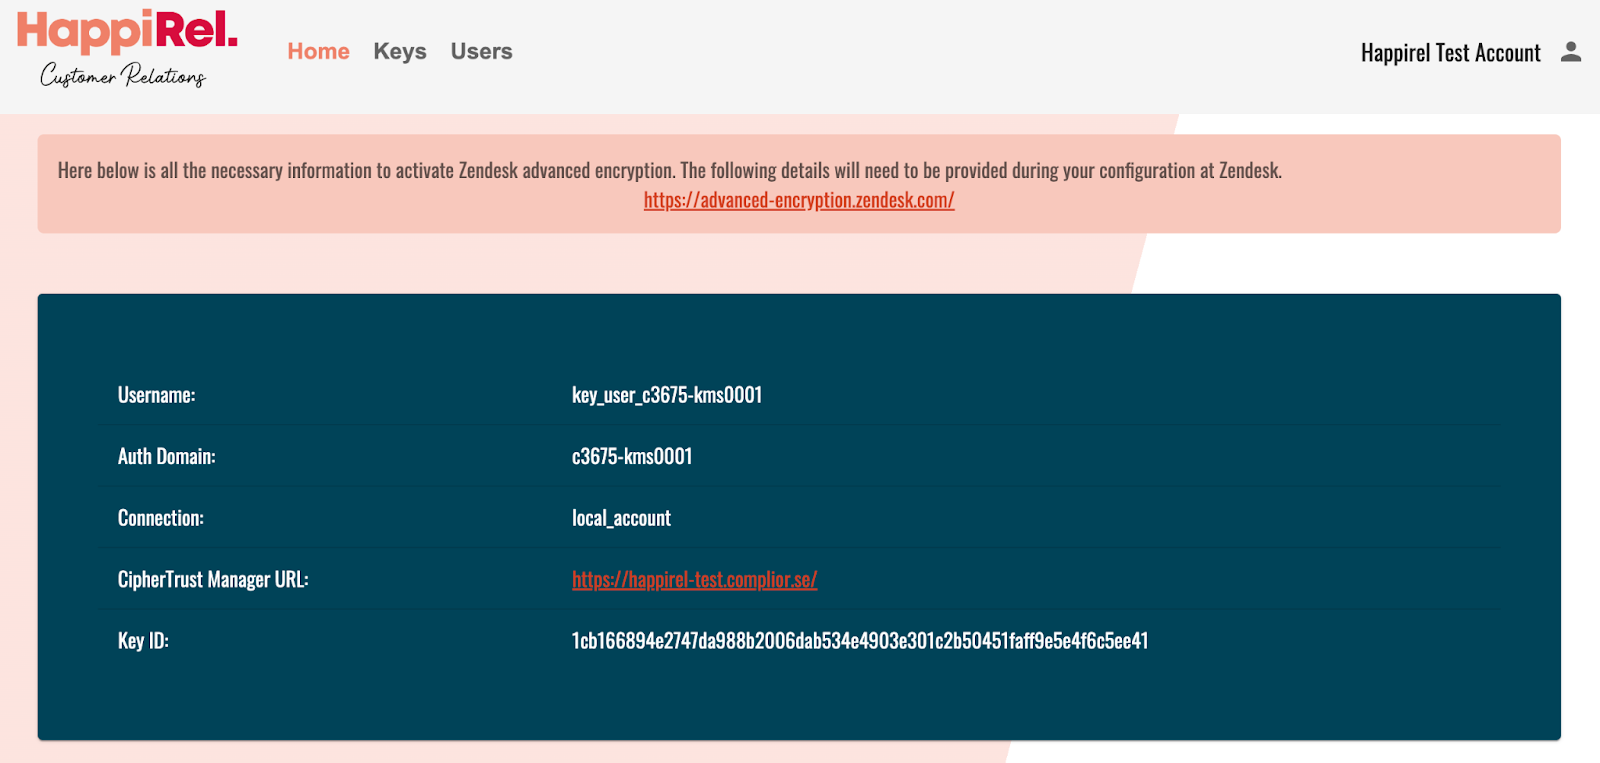The width and height of the screenshot is (1600, 763).
Task: Select the Auth Domain value c3675-kms0001
Action: pos(632,456)
